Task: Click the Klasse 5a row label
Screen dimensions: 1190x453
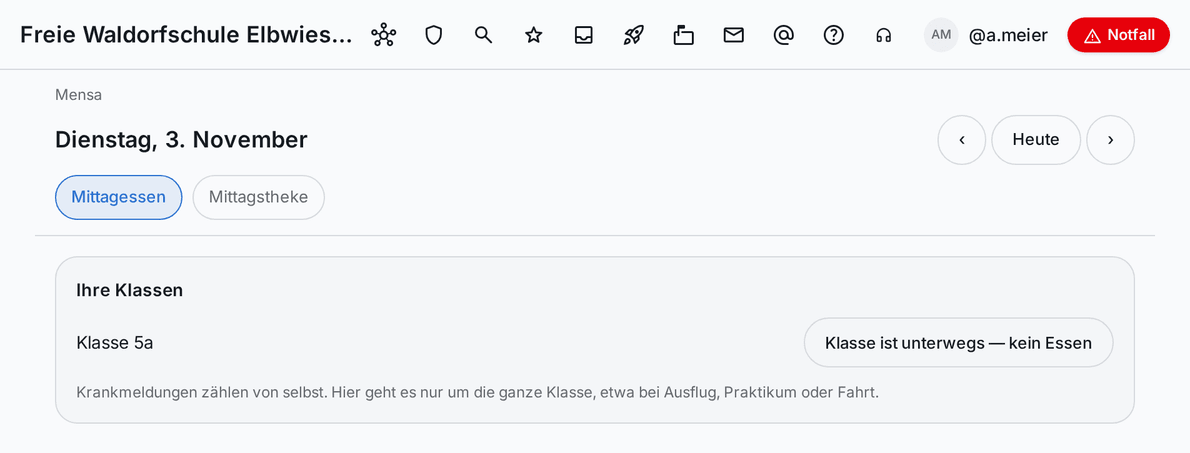Action: [115, 343]
